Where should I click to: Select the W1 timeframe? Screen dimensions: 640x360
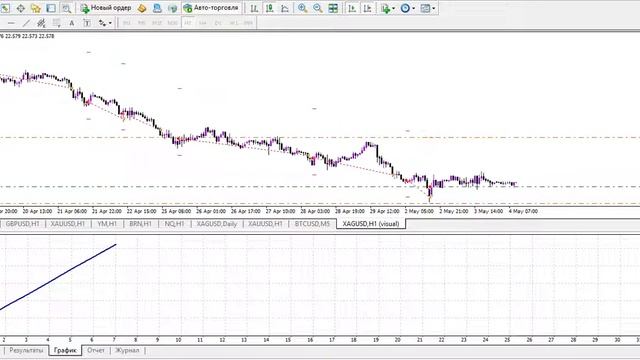click(233, 23)
